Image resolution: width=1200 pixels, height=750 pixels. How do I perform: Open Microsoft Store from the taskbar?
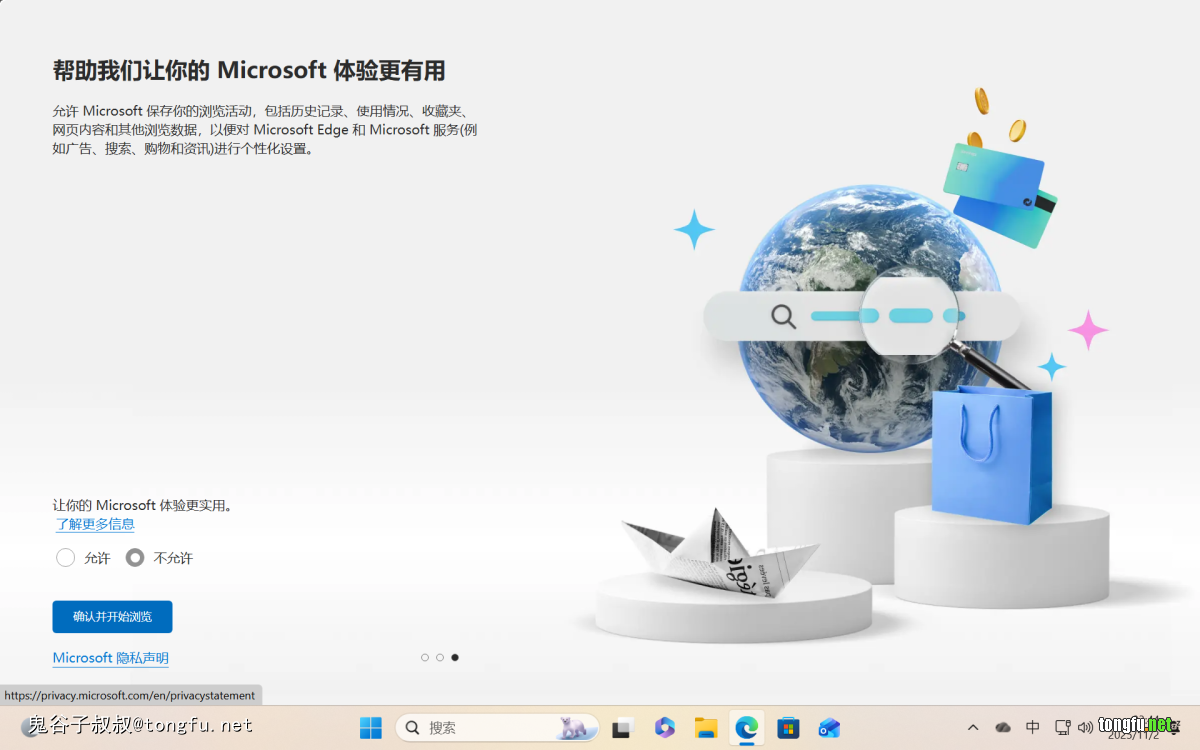tap(788, 728)
